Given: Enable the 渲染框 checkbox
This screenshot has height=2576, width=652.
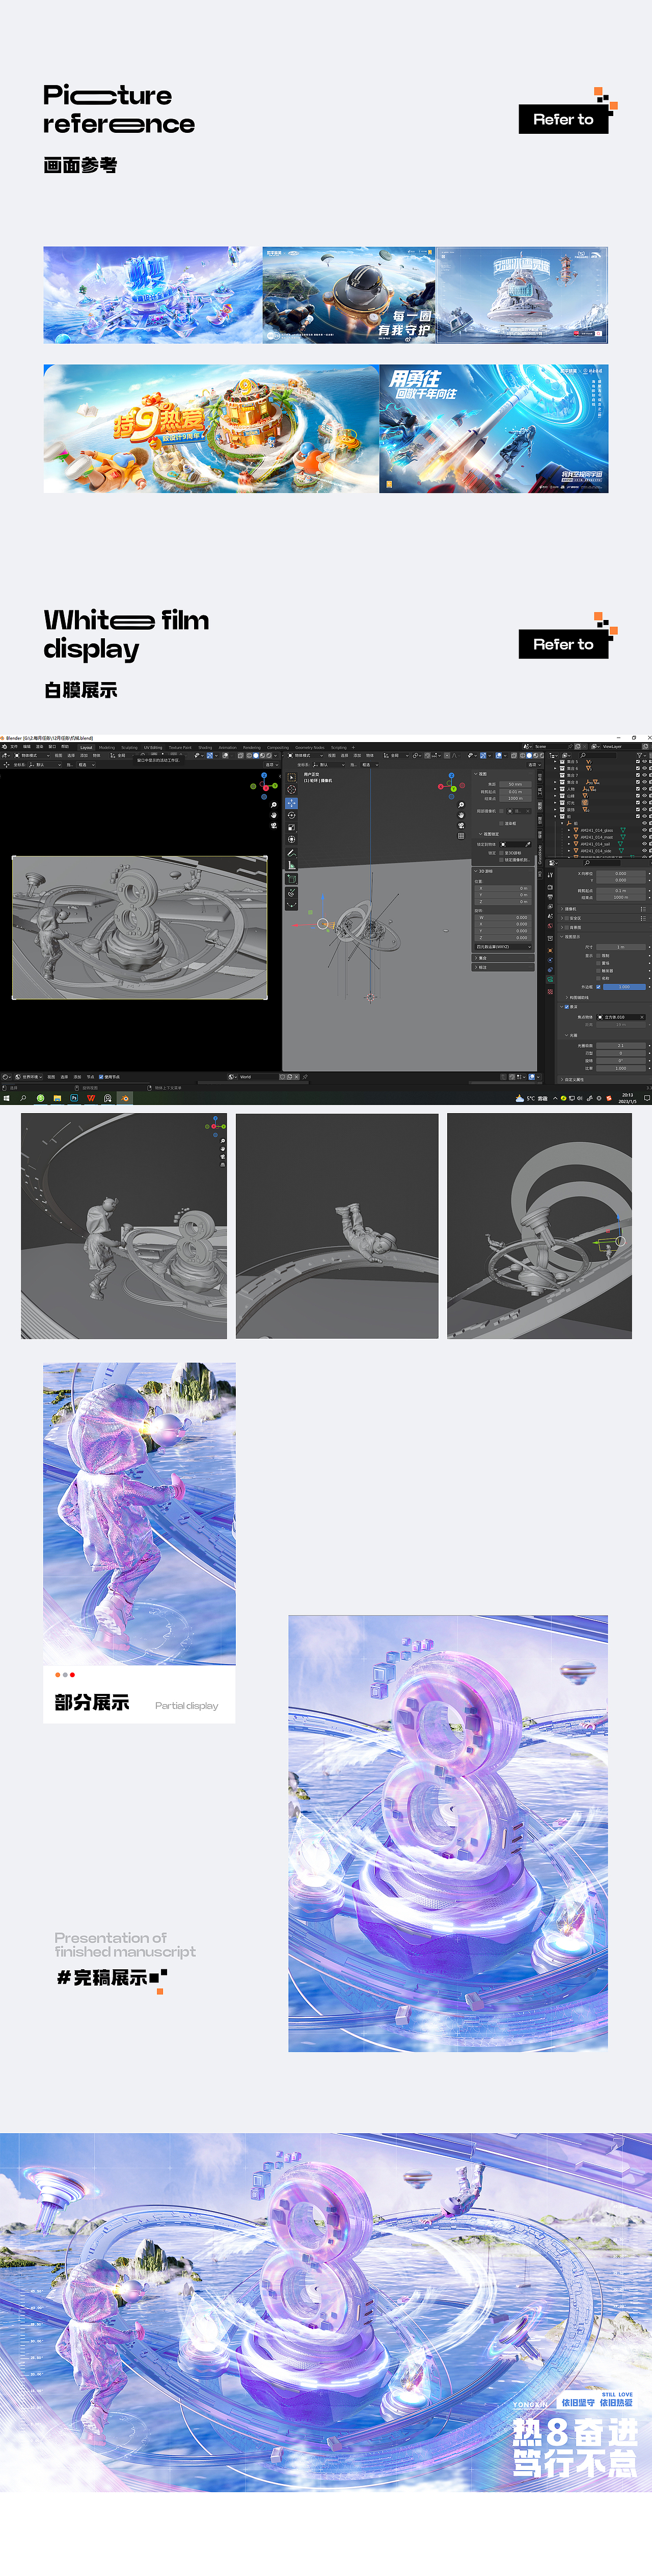Looking at the screenshot, I should pos(503,823).
